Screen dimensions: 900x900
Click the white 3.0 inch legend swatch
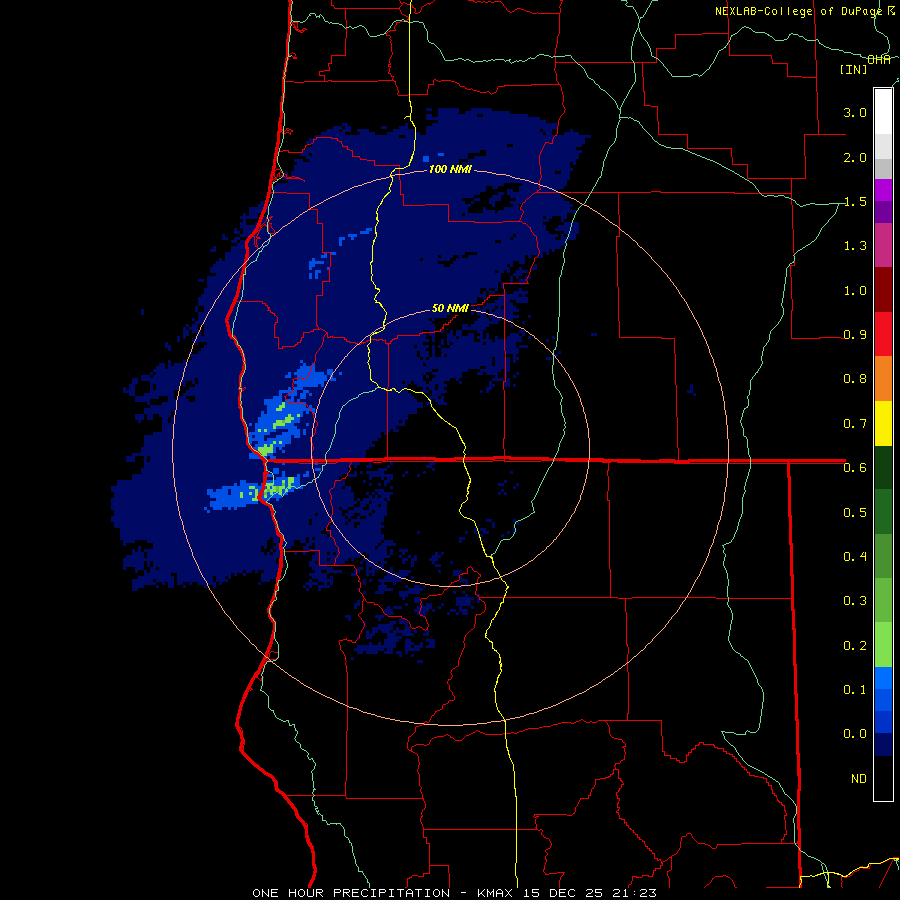tap(883, 111)
